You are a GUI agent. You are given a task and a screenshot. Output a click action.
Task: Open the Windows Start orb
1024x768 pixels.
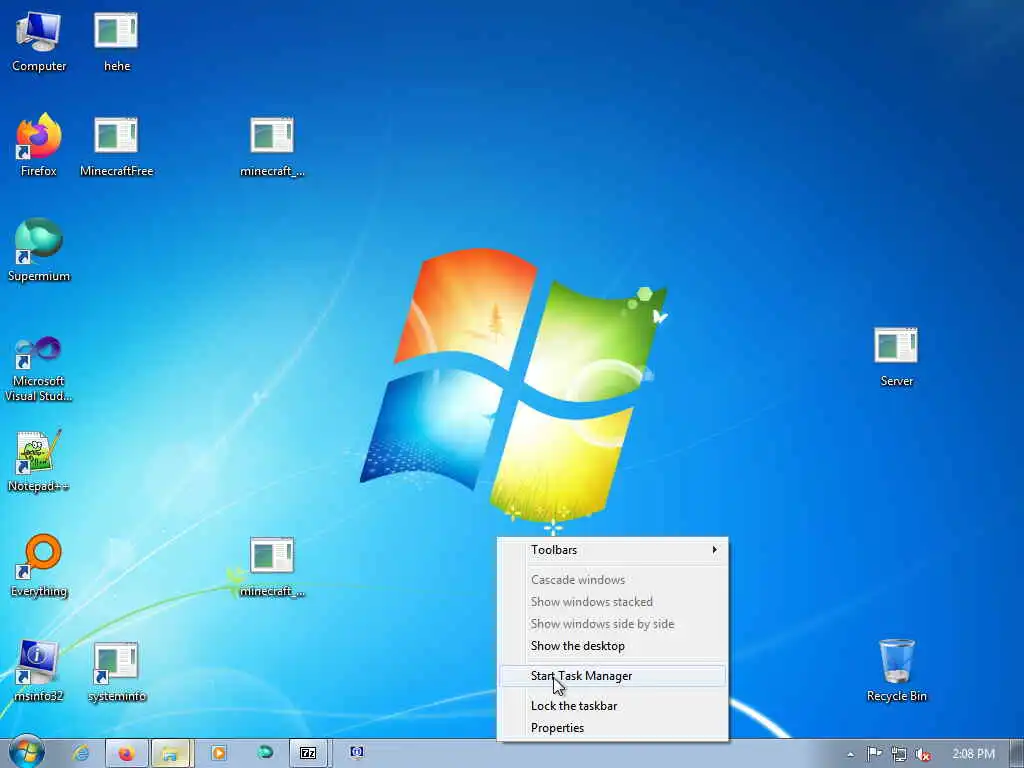tap(26, 752)
